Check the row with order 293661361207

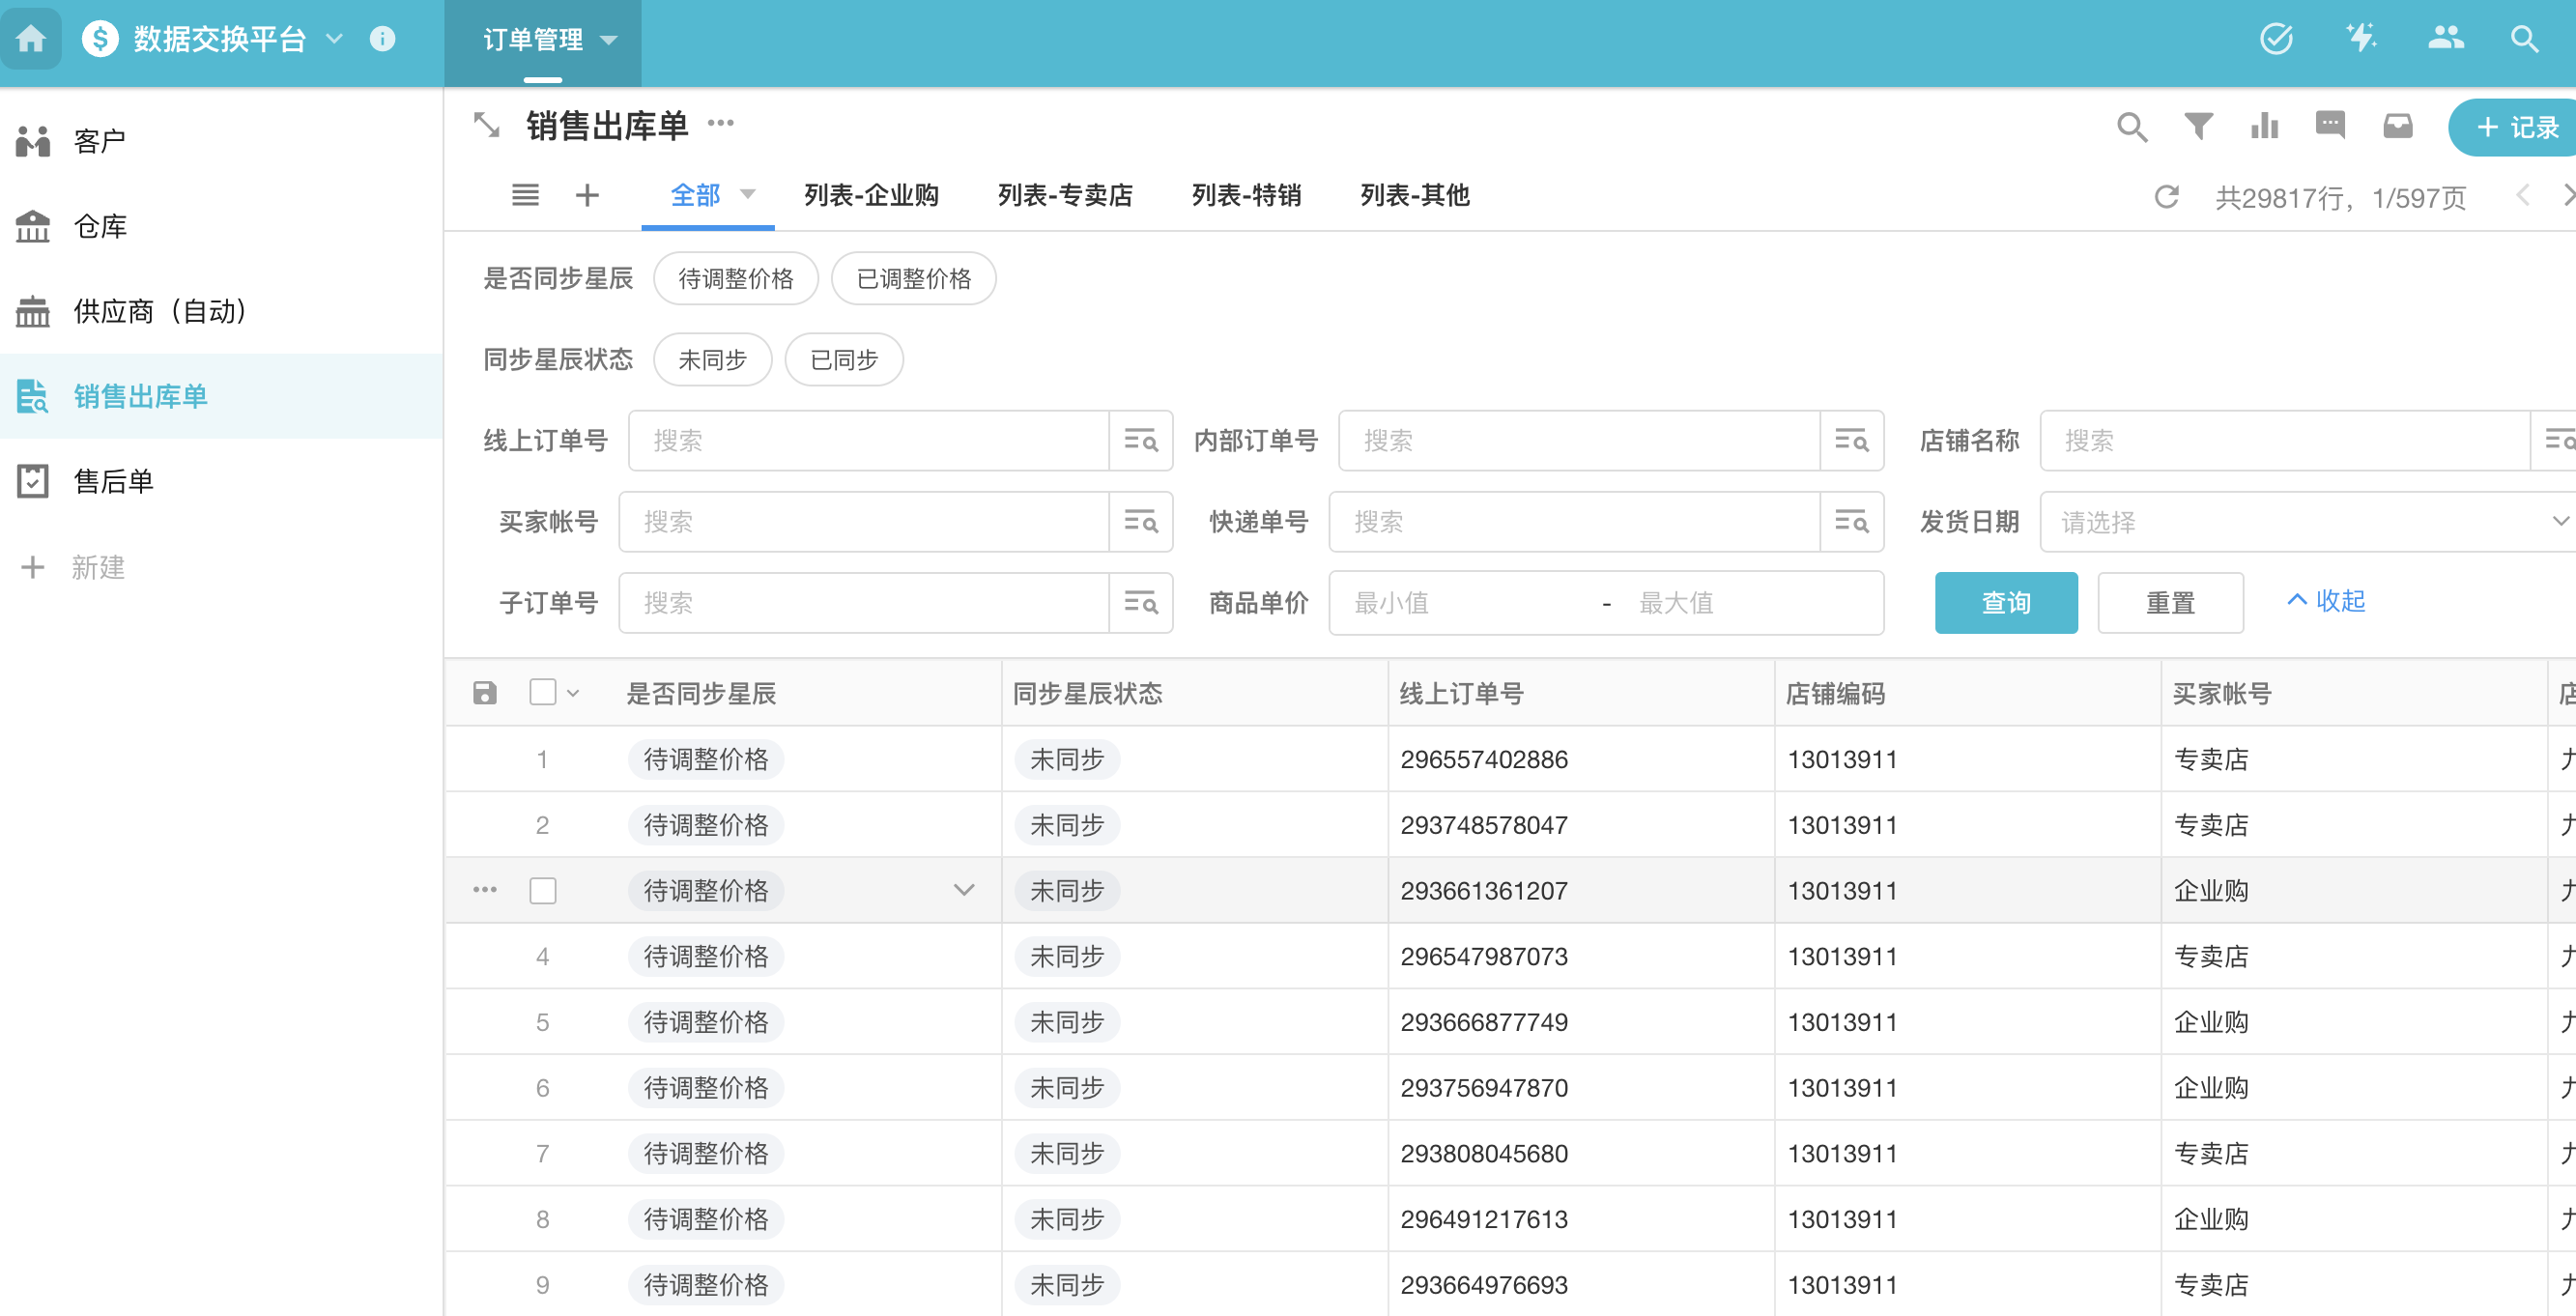point(542,889)
